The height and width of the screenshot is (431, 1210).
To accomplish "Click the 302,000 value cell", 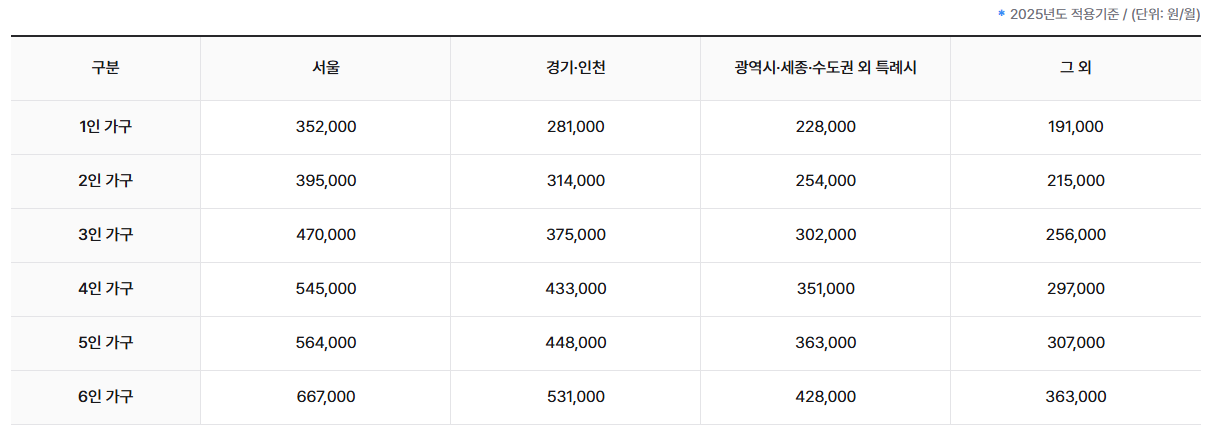I will pyautogui.click(x=825, y=235).
